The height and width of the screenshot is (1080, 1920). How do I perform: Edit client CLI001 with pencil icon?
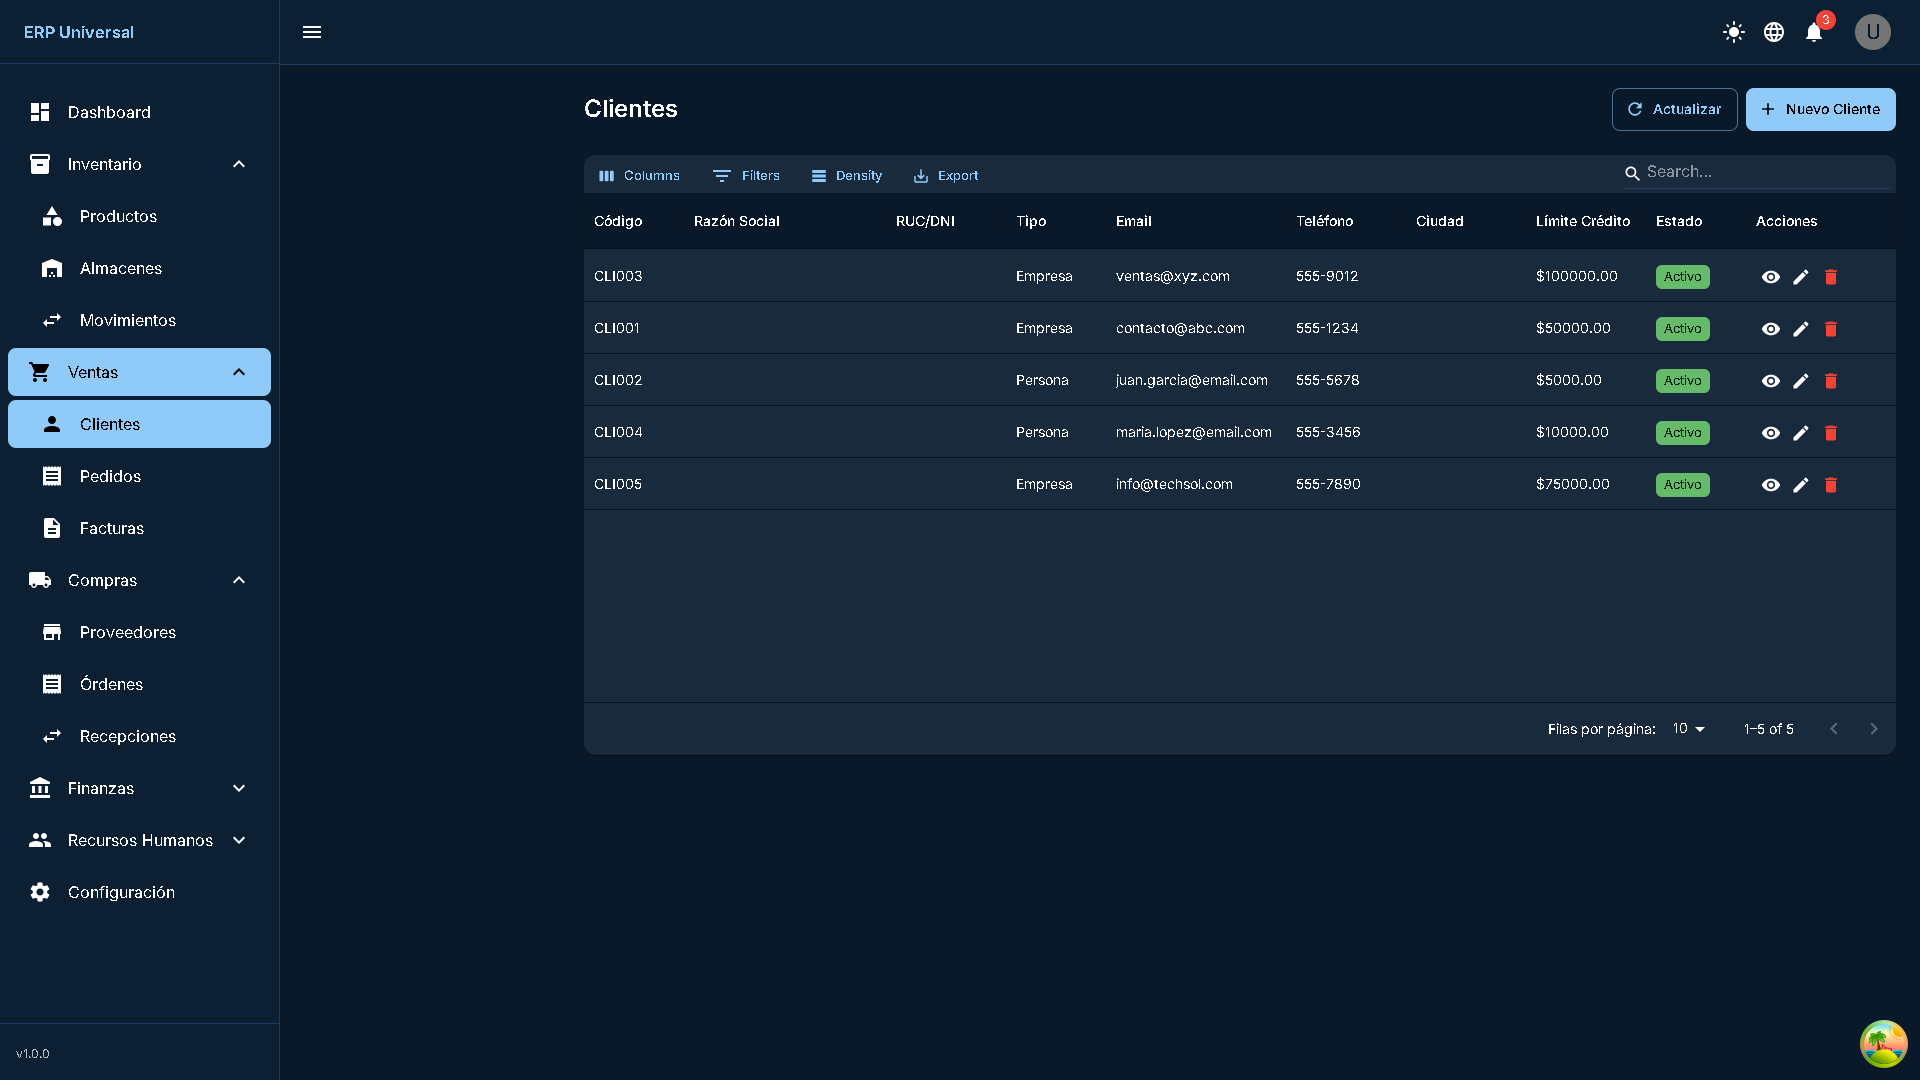[1801, 329]
